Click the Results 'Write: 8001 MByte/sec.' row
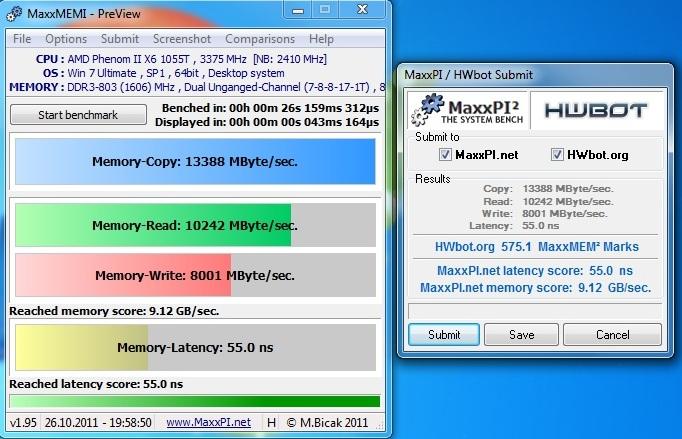This screenshot has width=682, height=439. tap(545, 214)
